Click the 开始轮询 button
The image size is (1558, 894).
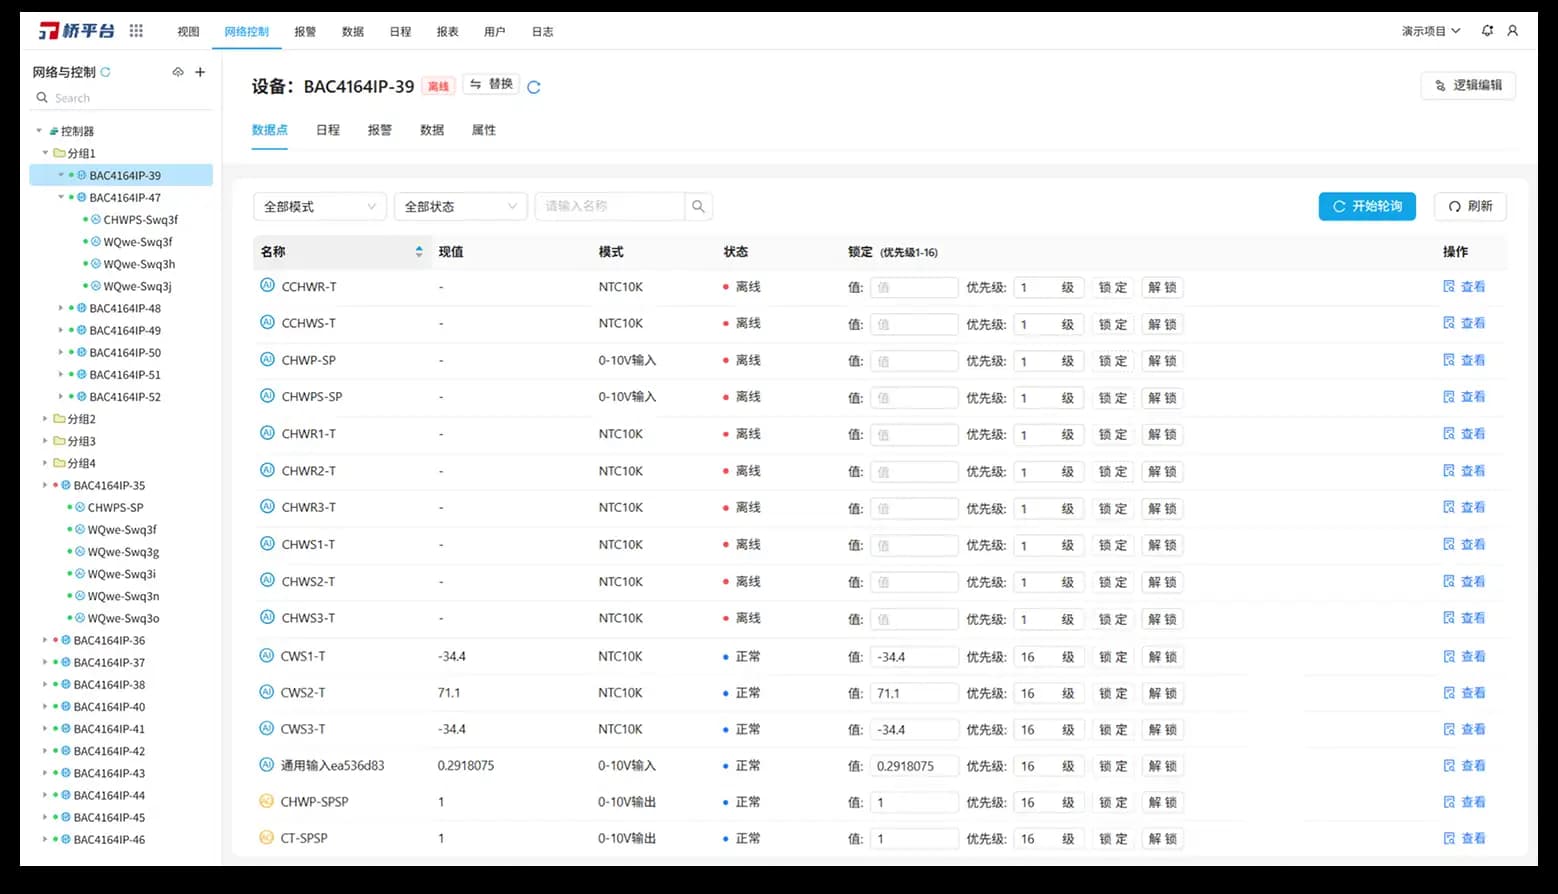1367,206
